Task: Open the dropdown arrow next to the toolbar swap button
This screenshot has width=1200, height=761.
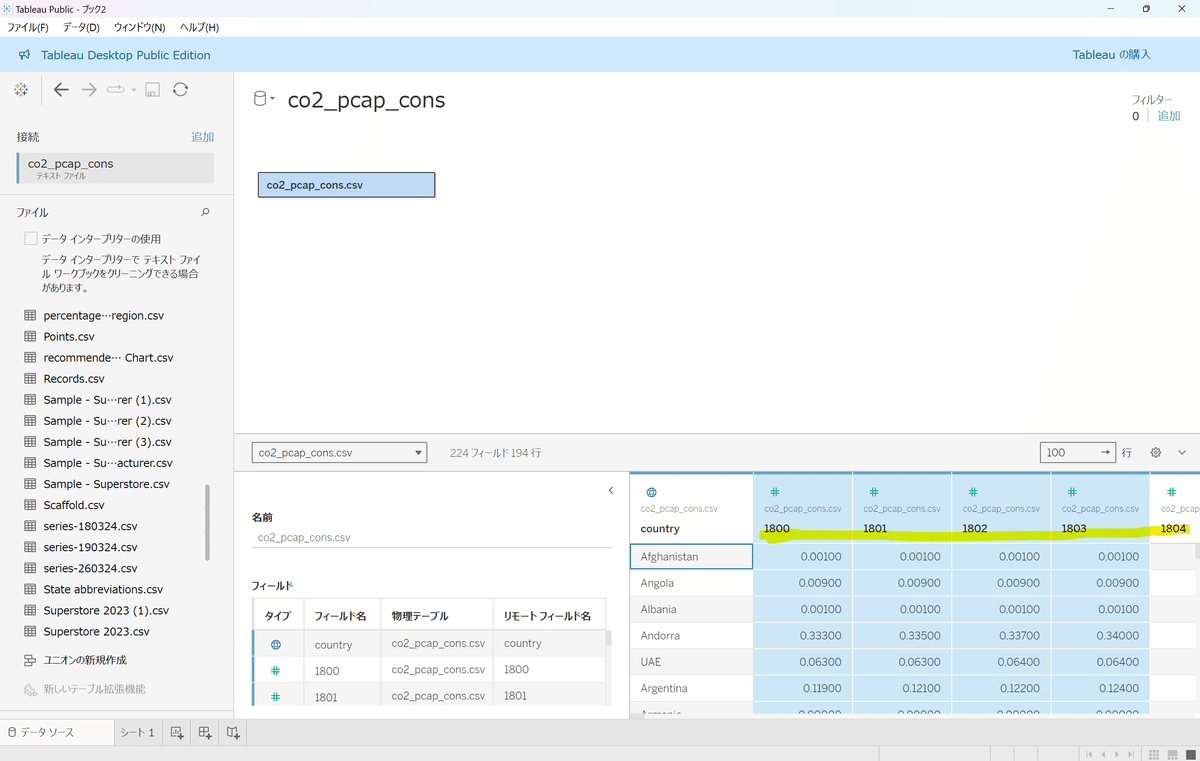Action: pos(133,90)
